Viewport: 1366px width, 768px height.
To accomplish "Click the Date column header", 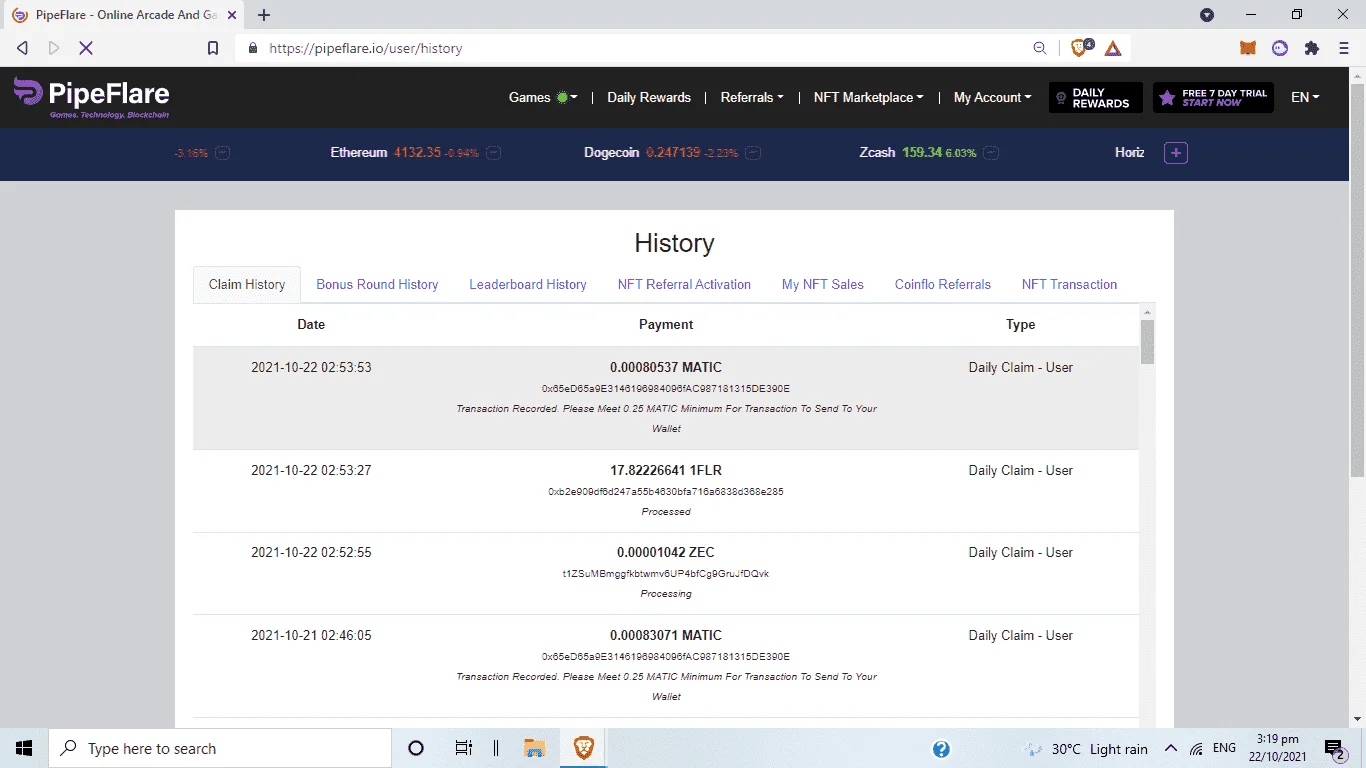I will 311,324.
